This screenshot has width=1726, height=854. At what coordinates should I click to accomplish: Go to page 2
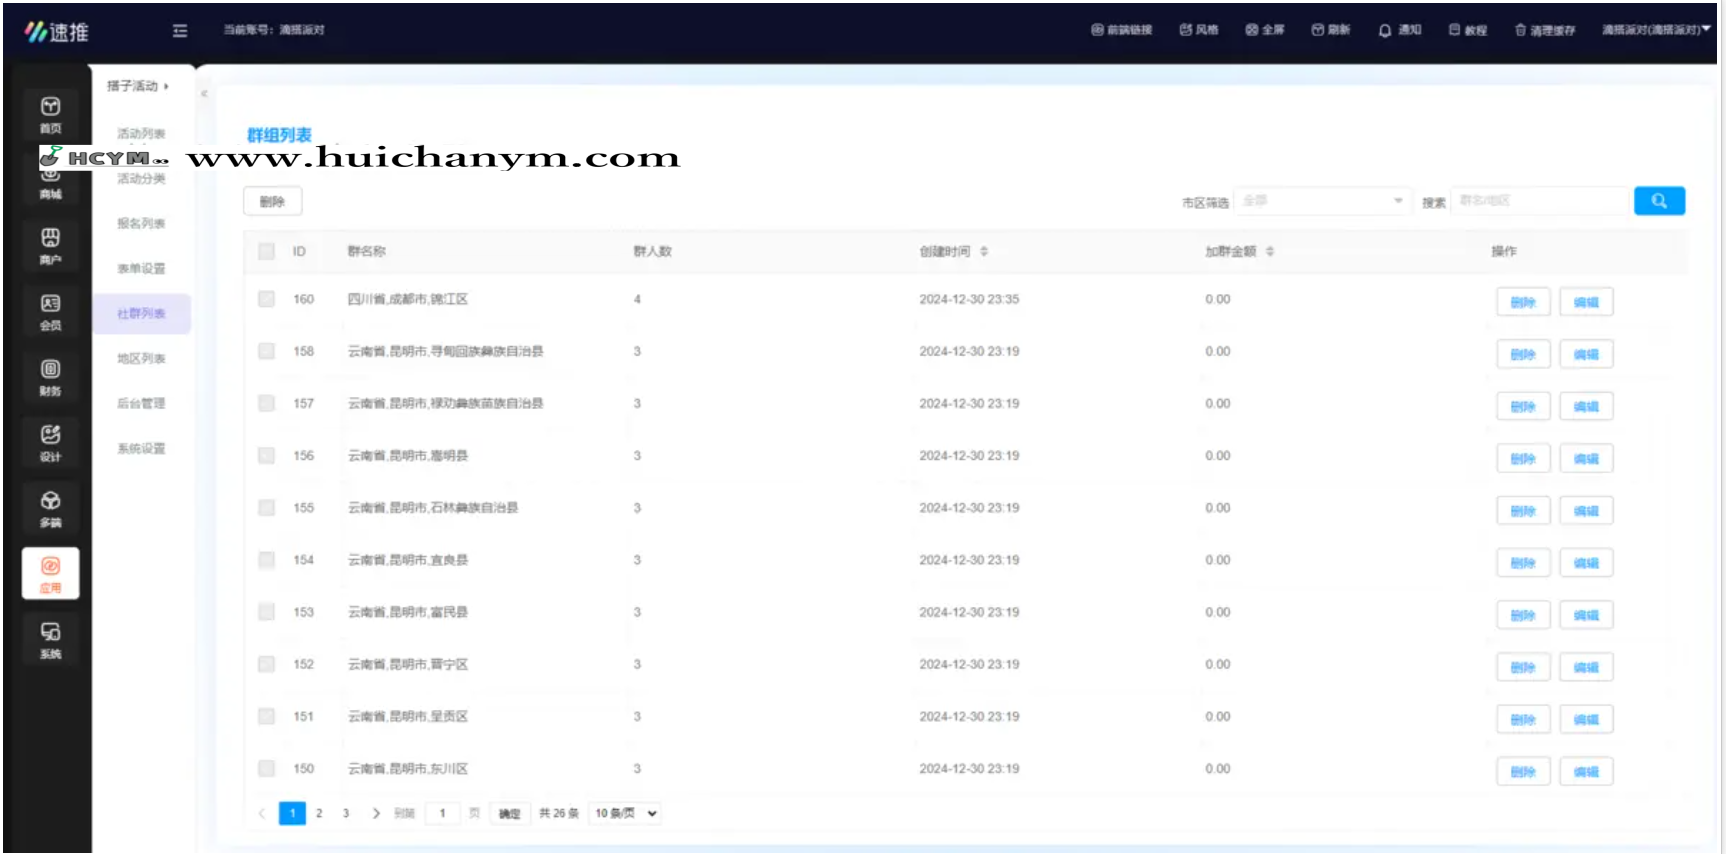(x=319, y=813)
